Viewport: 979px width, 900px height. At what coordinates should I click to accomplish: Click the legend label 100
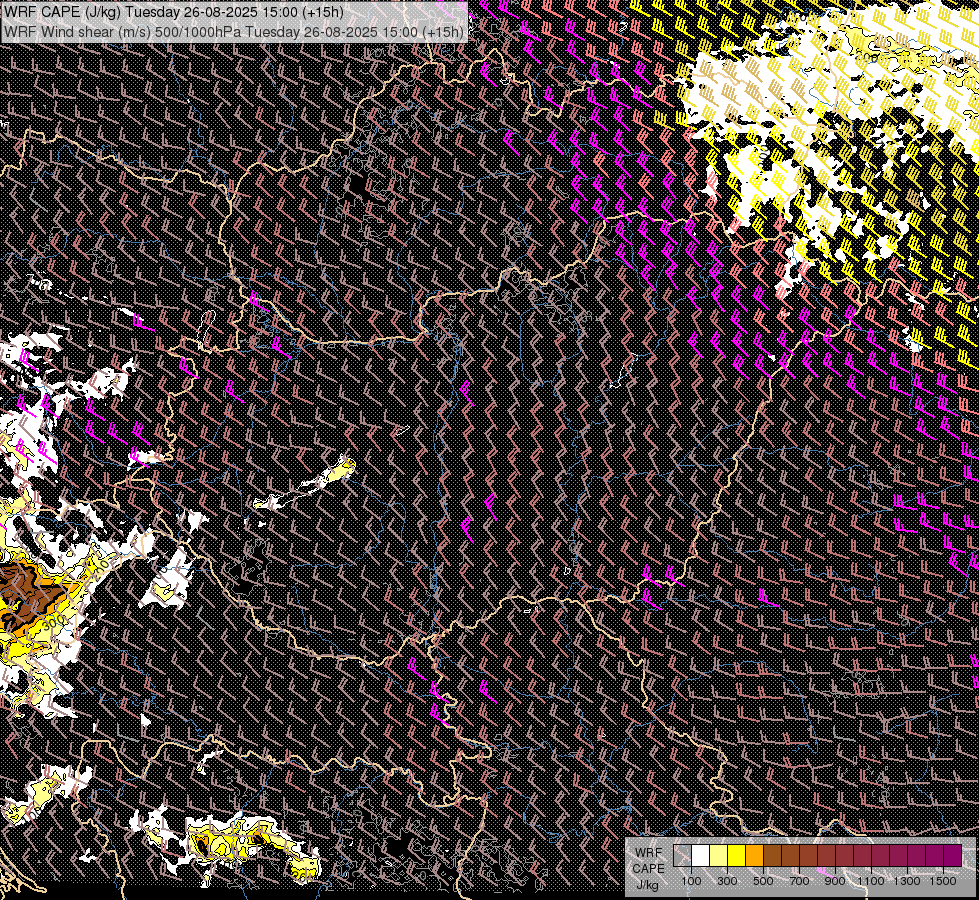[x=691, y=881]
